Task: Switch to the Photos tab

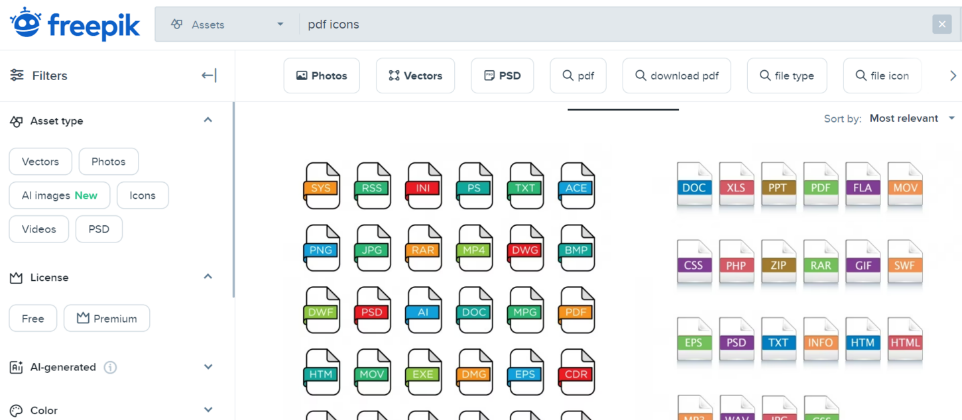Action: (321, 76)
